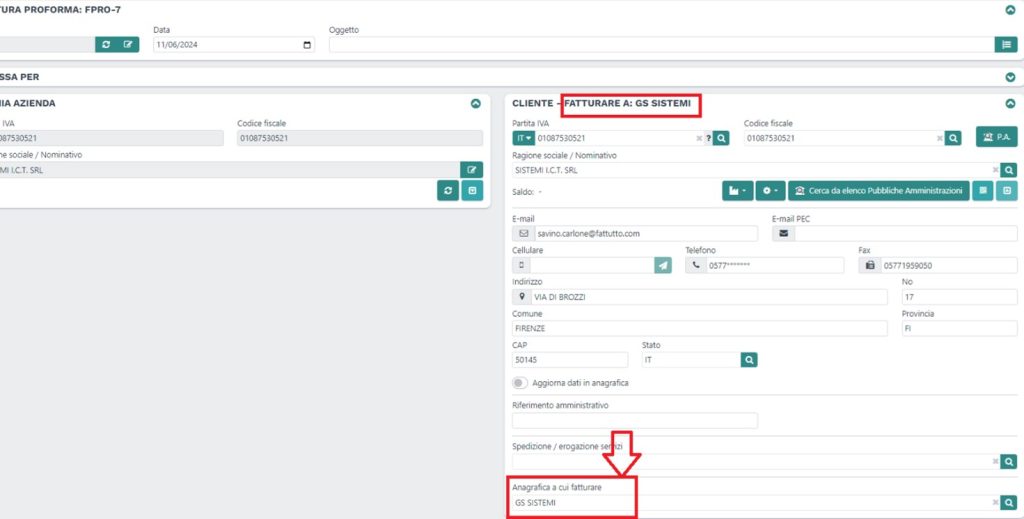The height and width of the screenshot is (519, 1024).
Task: Open the IT country prefix dropdown
Action: [x=523, y=138]
